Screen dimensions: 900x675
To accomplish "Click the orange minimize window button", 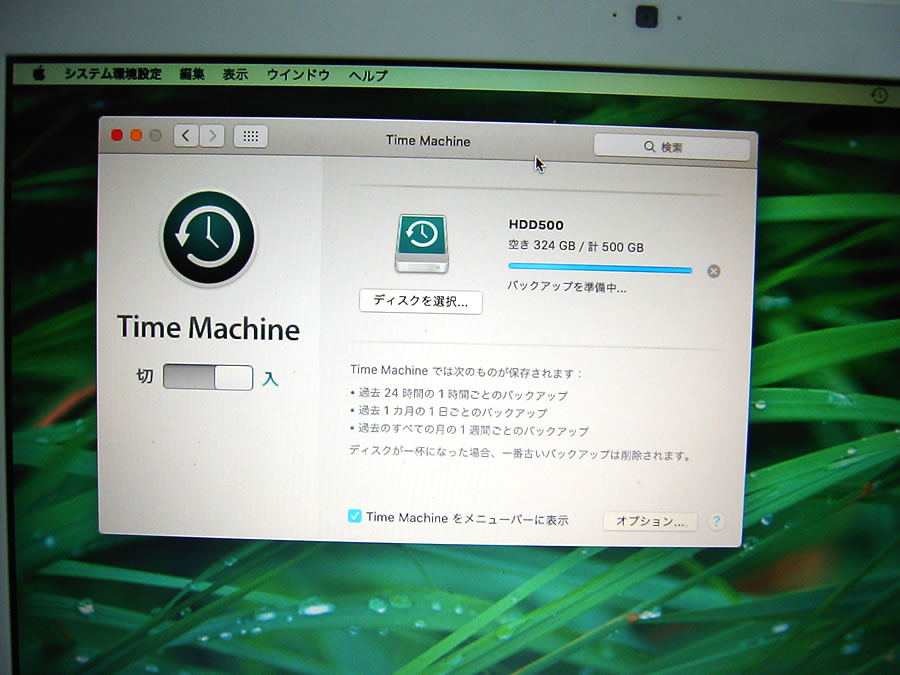I will (x=137, y=135).
